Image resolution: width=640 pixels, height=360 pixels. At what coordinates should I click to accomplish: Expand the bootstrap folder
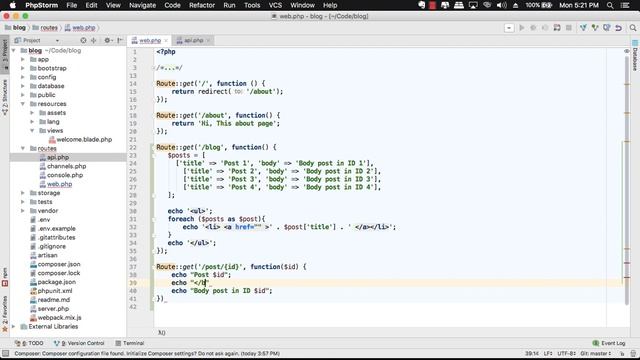[x=23, y=68]
